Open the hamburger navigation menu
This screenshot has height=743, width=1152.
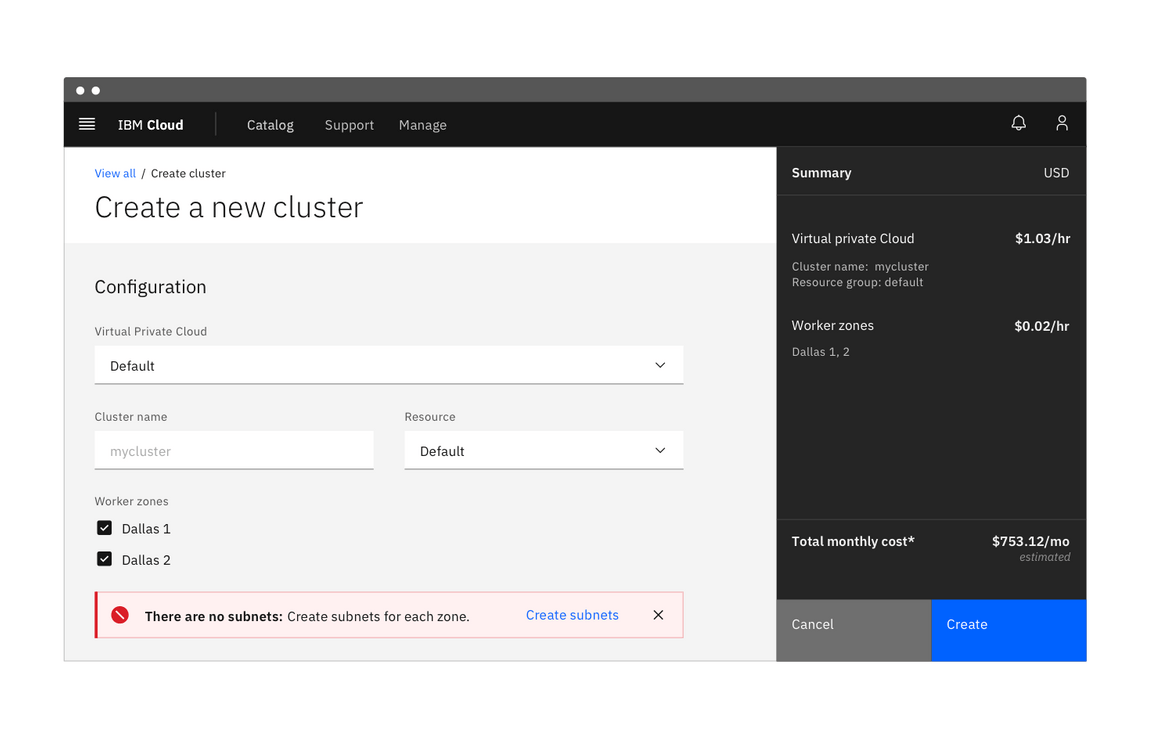pyautogui.click(x=86, y=124)
